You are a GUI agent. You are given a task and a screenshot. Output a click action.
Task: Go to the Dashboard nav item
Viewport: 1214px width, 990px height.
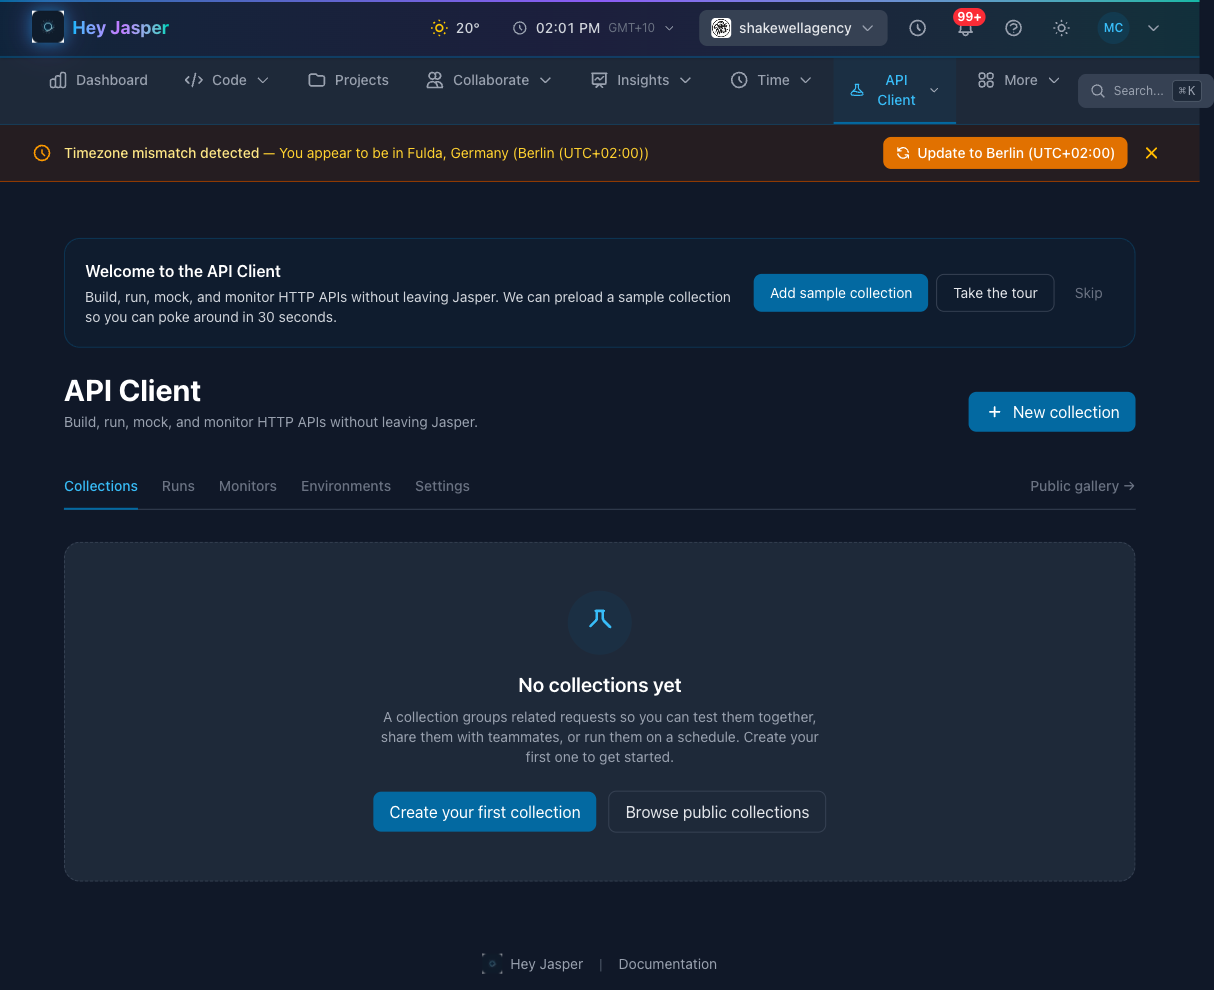98,80
